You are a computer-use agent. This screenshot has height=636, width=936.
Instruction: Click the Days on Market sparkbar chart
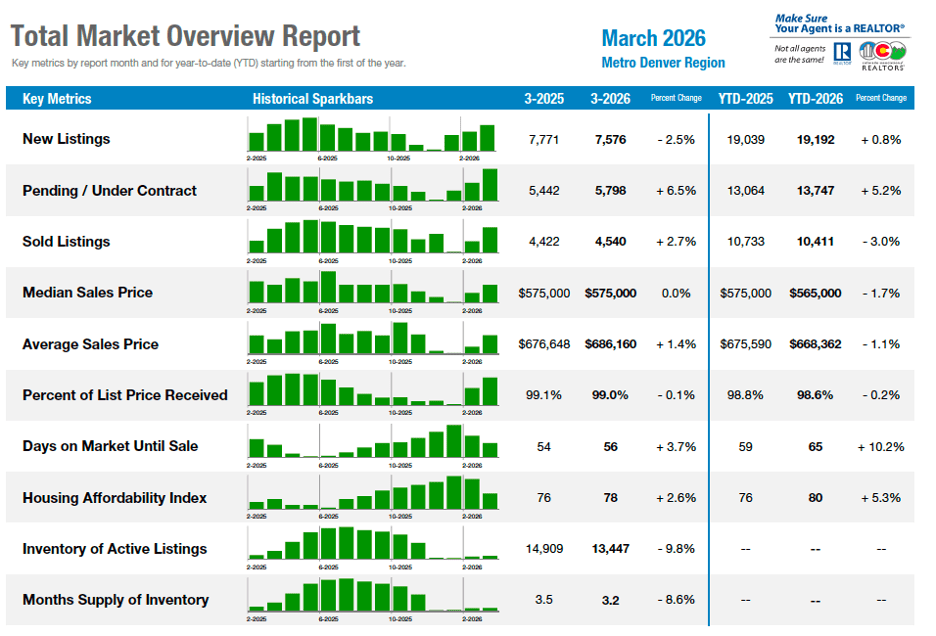(372, 442)
